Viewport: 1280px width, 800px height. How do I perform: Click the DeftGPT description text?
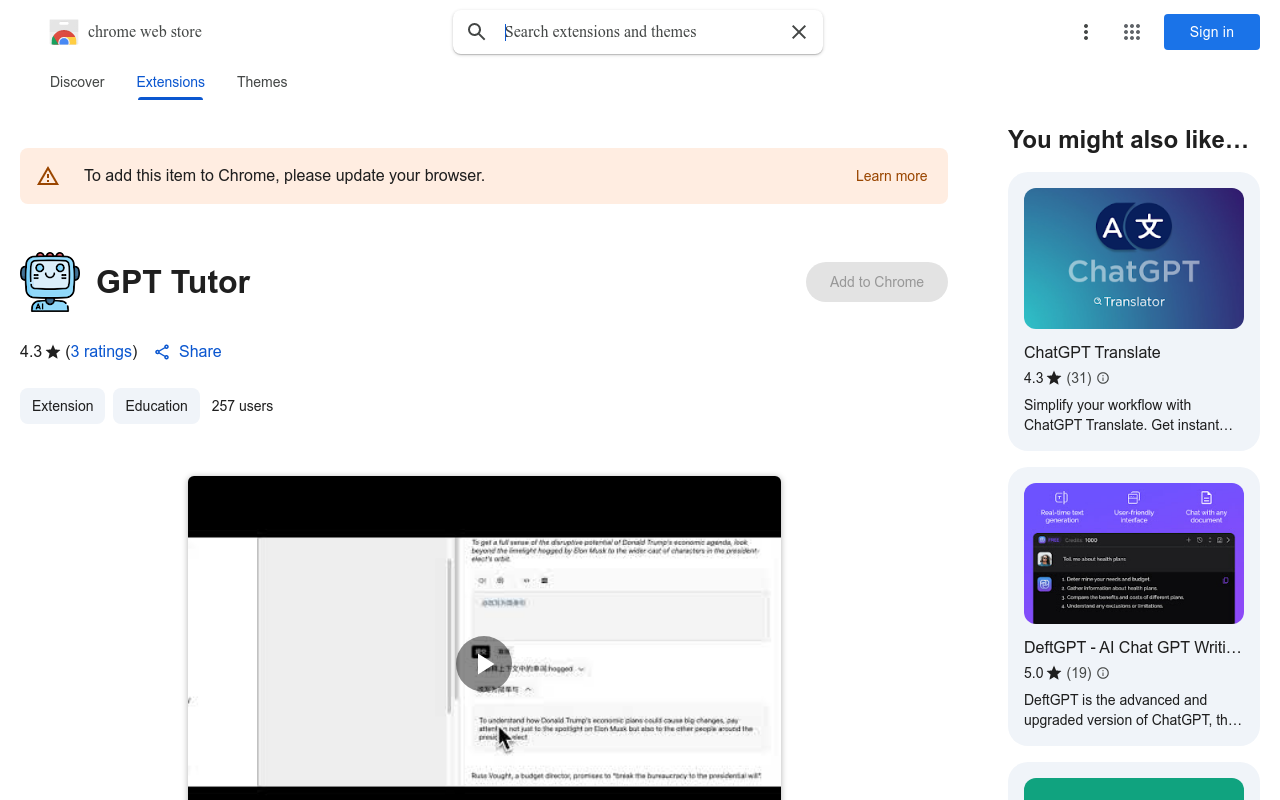tap(1133, 710)
